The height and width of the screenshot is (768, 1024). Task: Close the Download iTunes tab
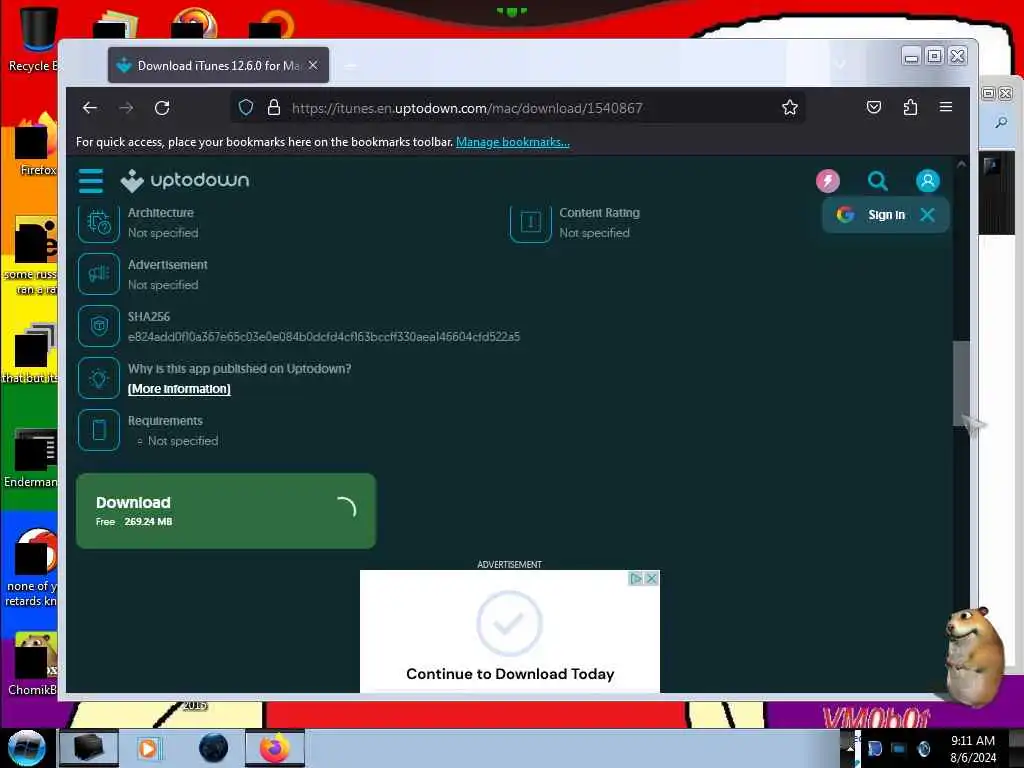click(313, 65)
